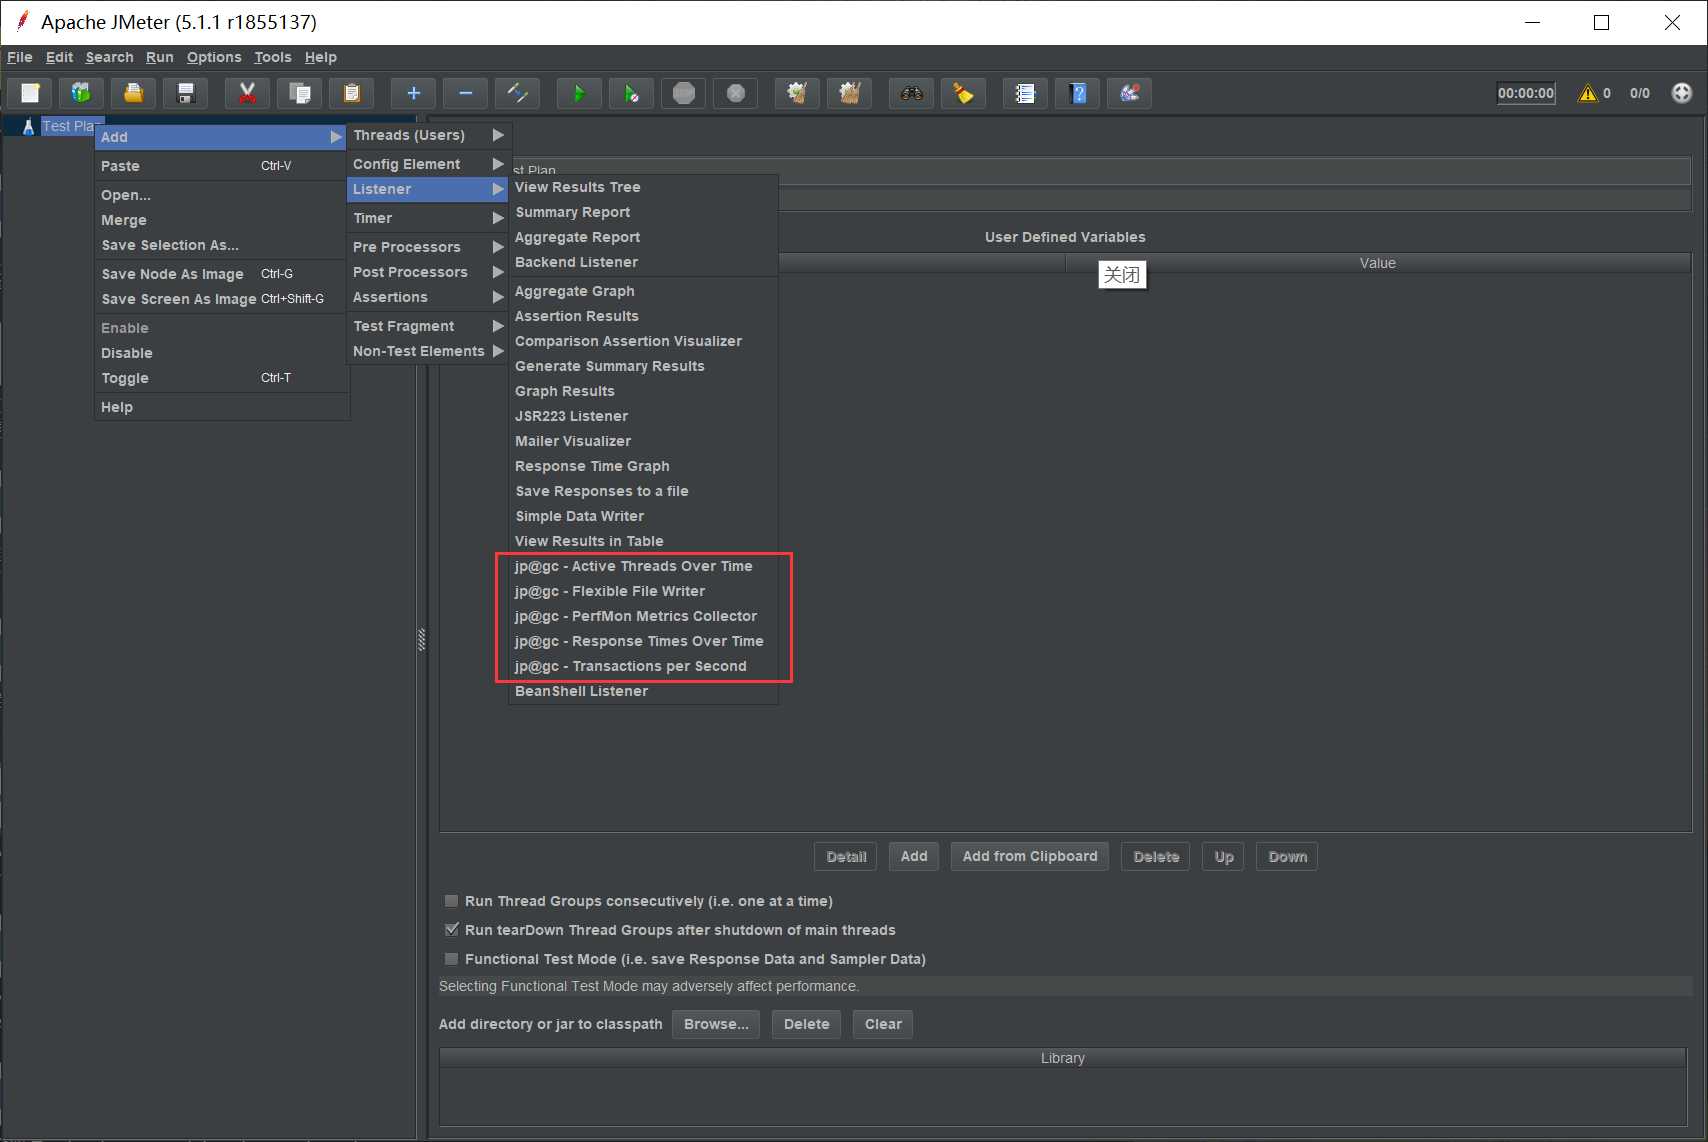The height and width of the screenshot is (1142, 1708).
Task: Click the warning triangle log icon
Action: coord(1587,93)
